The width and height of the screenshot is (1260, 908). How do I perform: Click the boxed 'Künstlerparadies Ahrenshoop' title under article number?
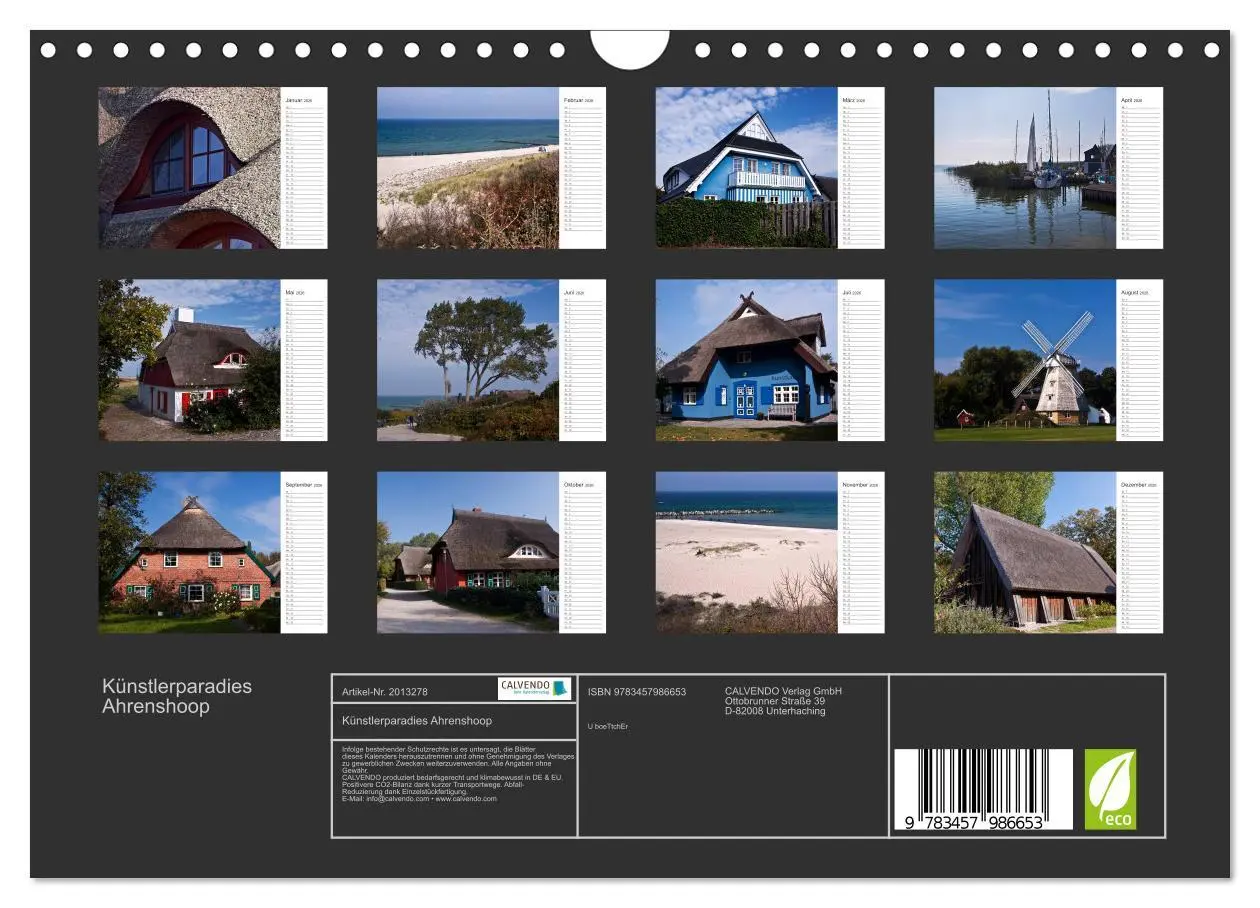pos(417,720)
